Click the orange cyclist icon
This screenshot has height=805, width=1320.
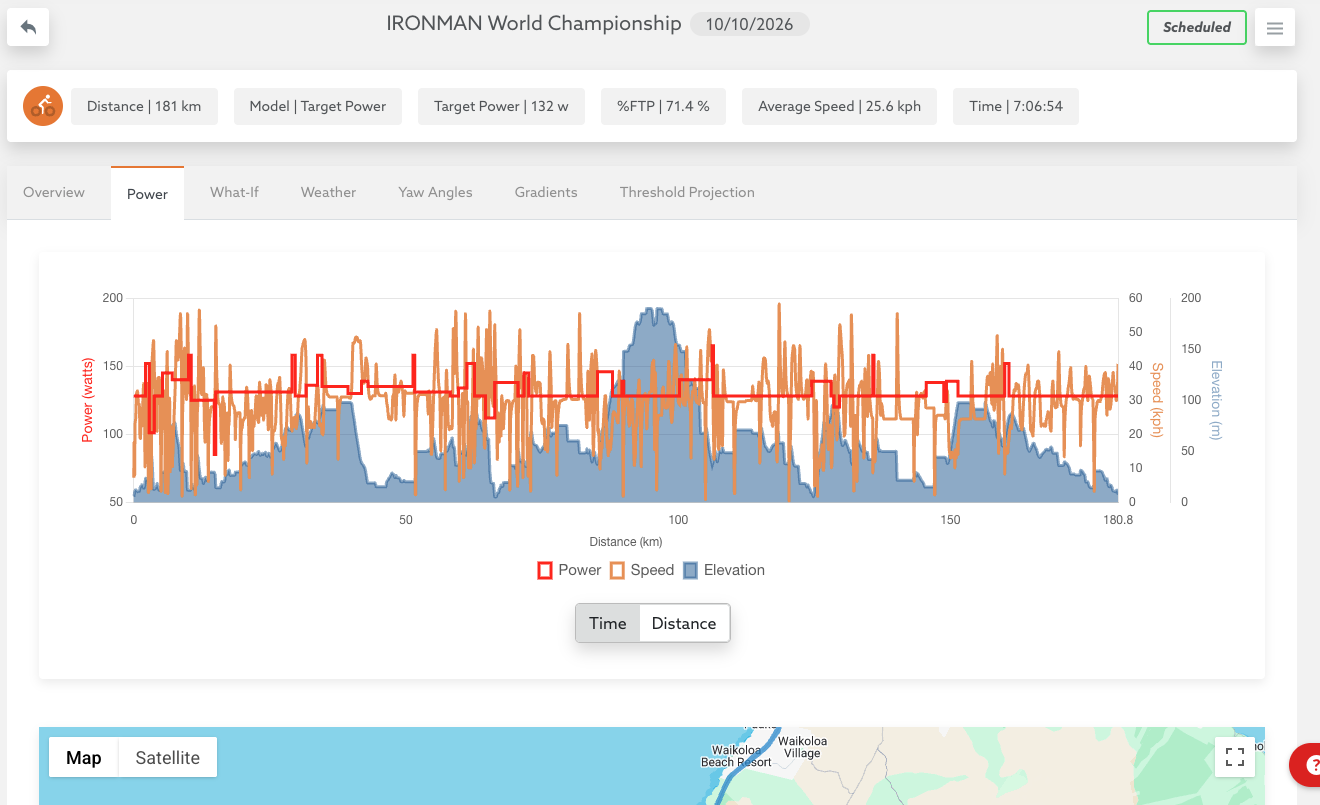click(x=43, y=106)
